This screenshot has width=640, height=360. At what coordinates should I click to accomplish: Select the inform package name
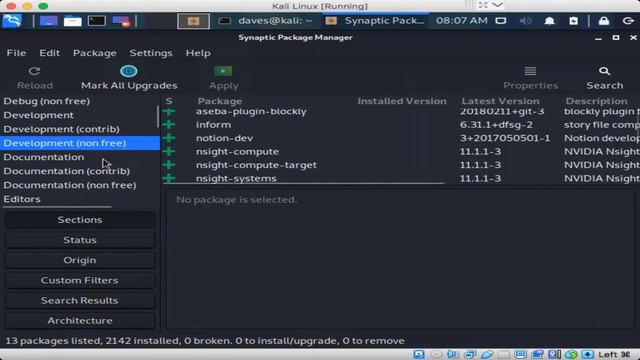213,124
